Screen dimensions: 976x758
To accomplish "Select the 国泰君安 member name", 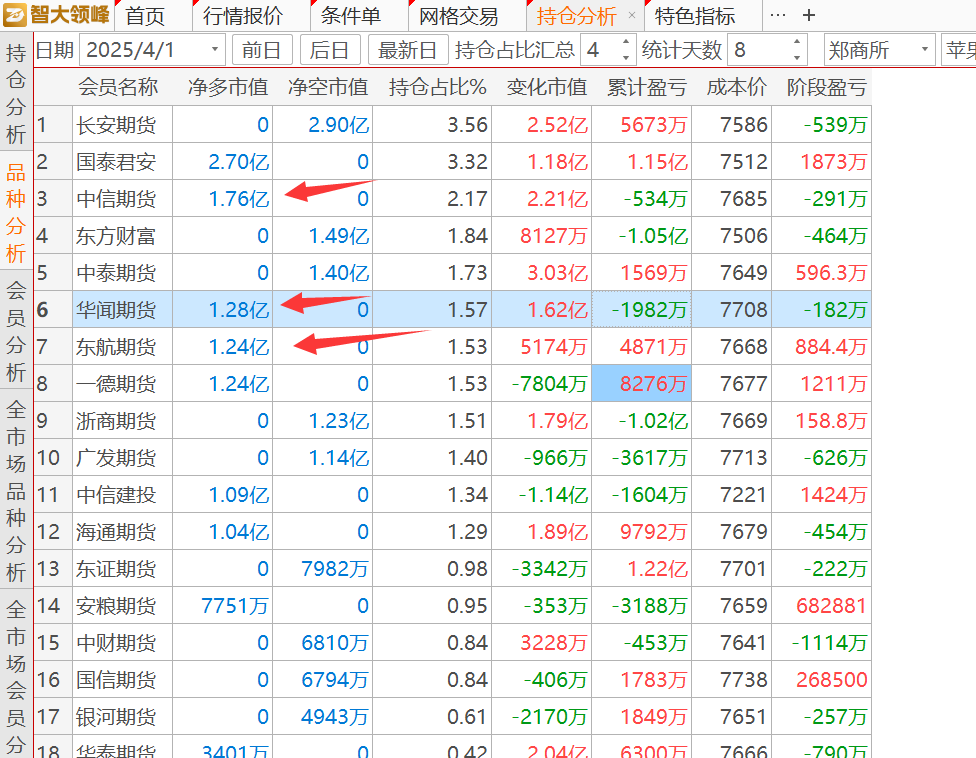I will pos(116,162).
